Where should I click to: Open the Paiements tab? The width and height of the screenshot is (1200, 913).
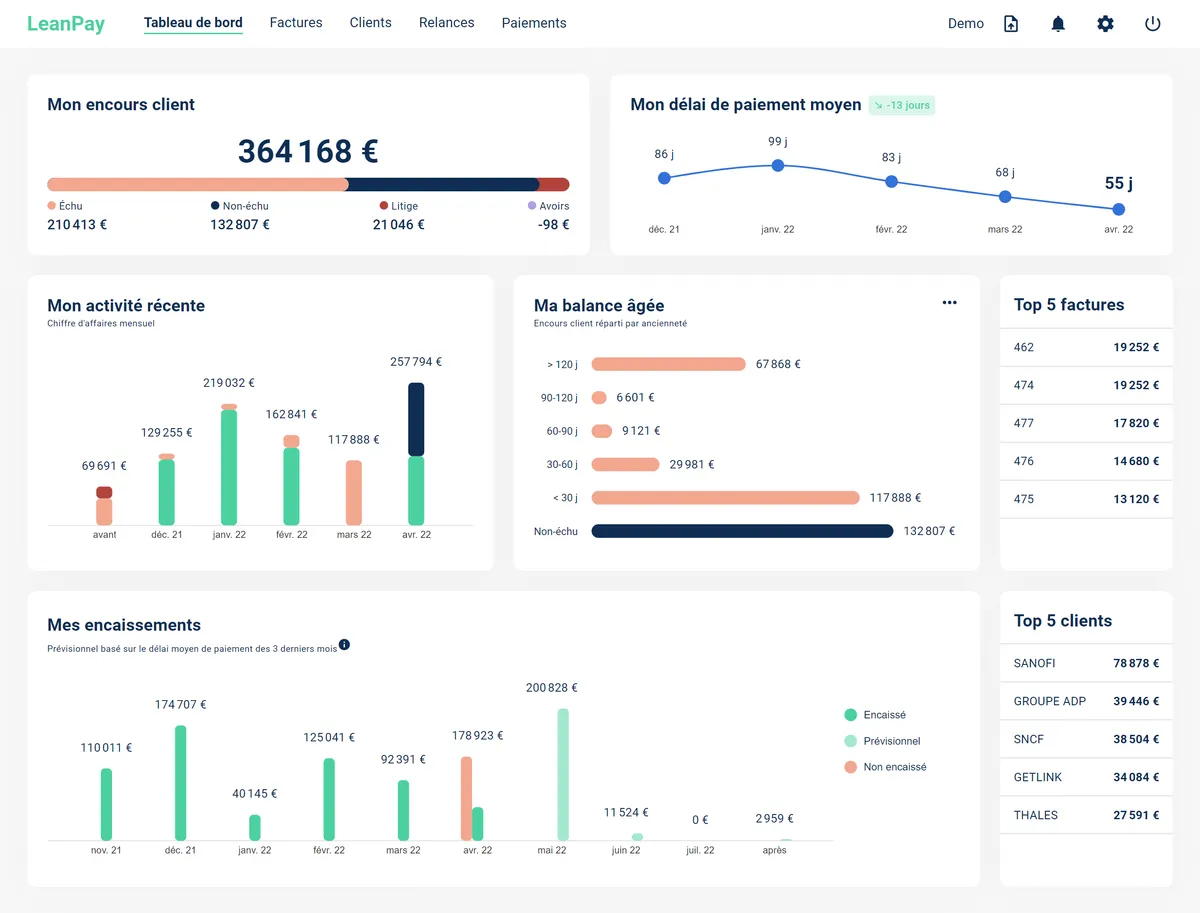[534, 23]
